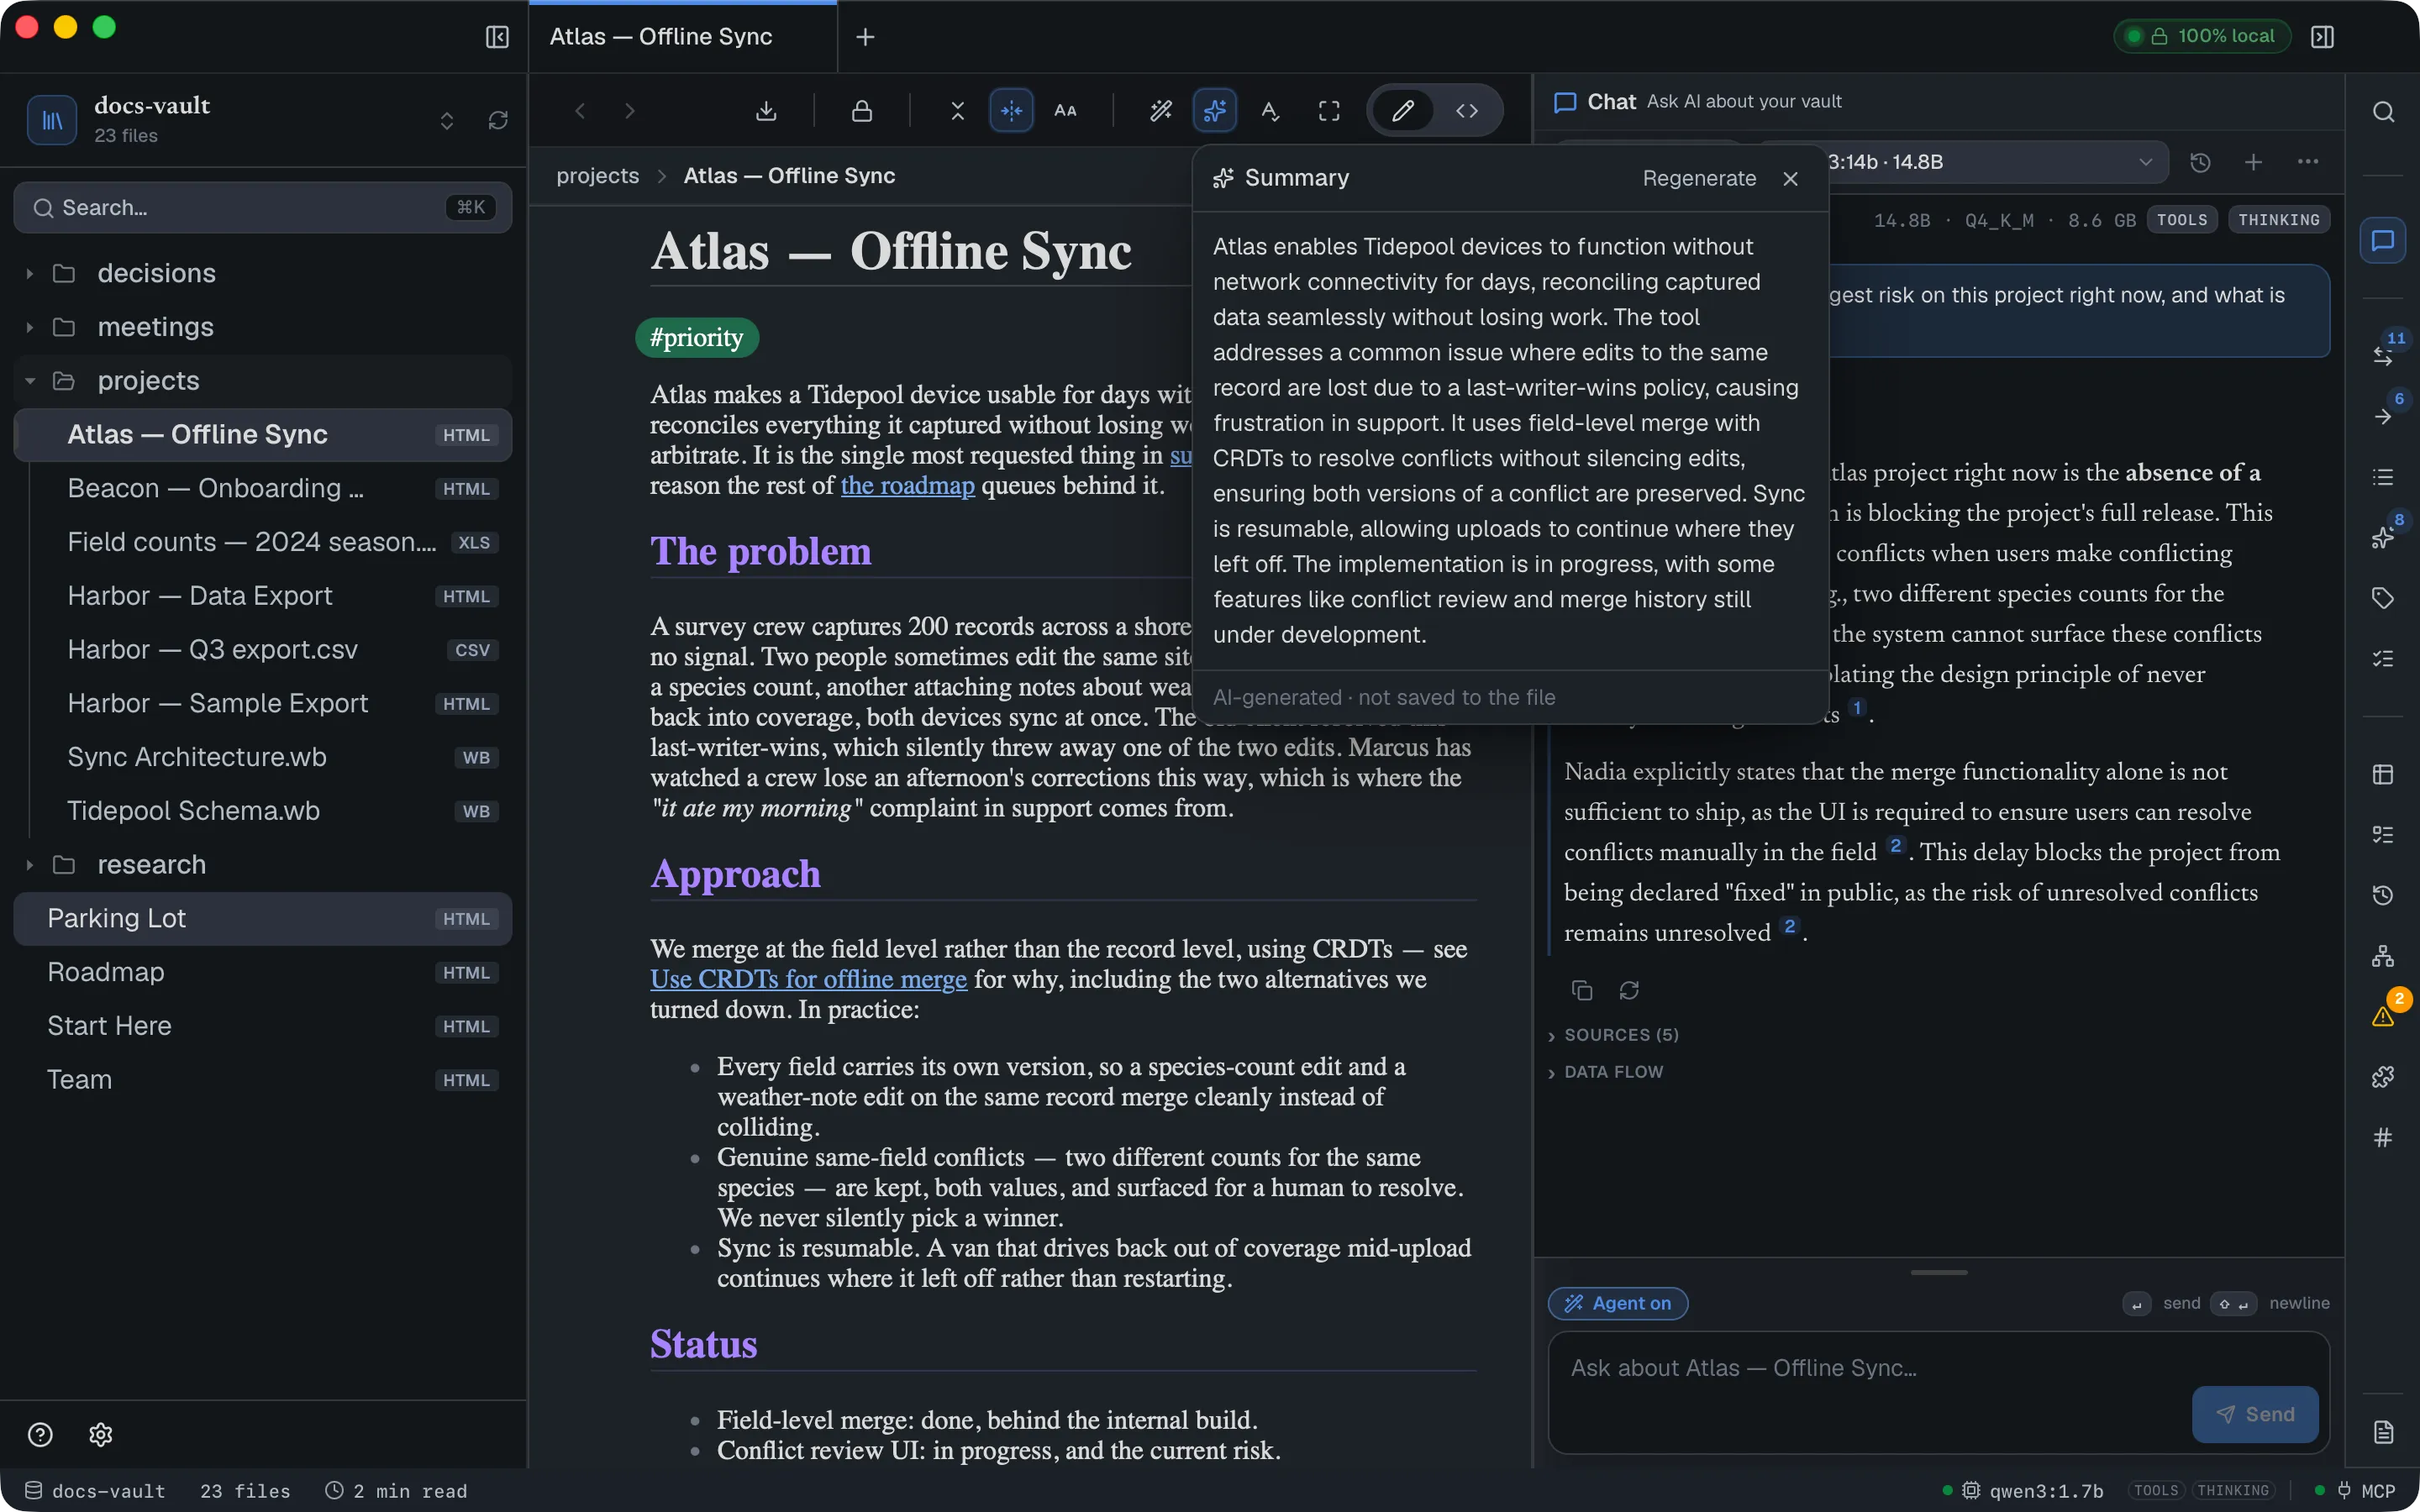Toggle the Agent on pill

tap(1618, 1303)
